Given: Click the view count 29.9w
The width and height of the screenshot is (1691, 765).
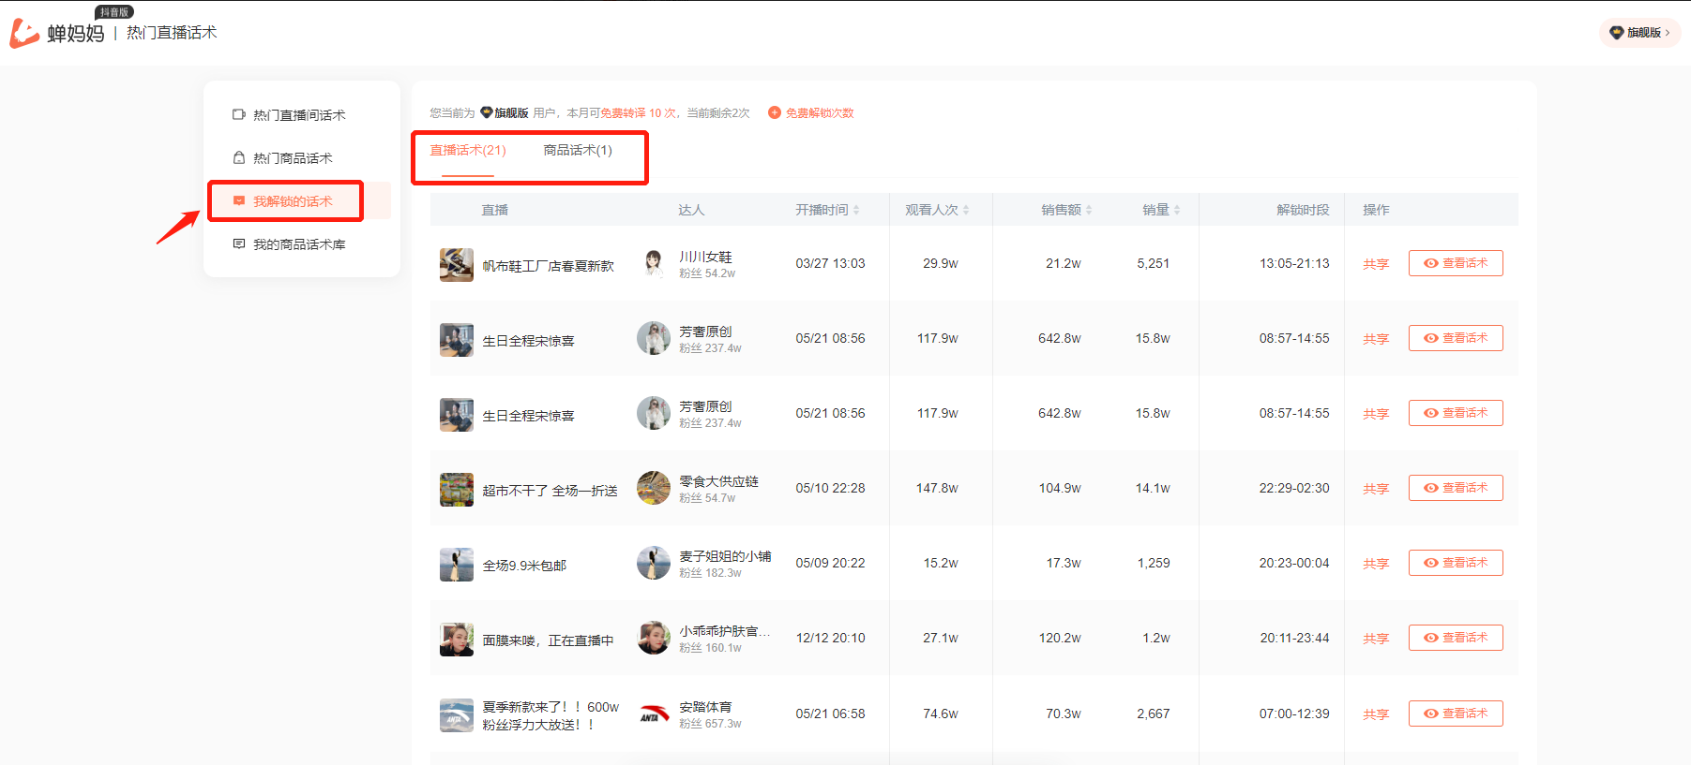Looking at the screenshot, I should tap(940, 264).
